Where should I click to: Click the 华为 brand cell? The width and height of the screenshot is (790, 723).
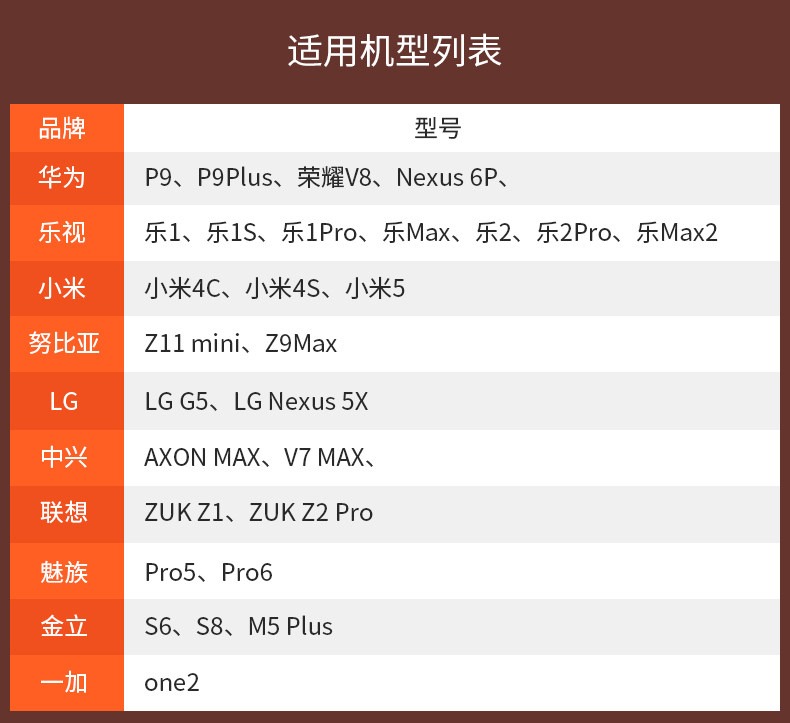[x=67, y=178]
